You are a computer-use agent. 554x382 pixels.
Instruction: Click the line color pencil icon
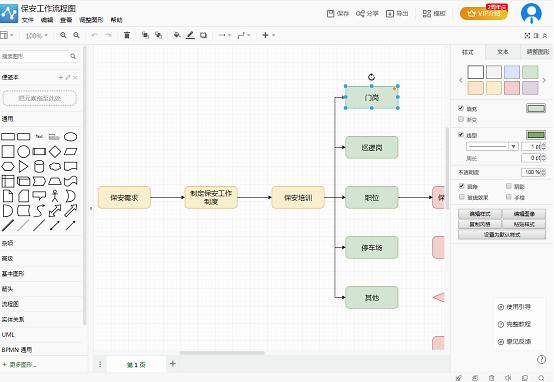(x=190, y=35)
